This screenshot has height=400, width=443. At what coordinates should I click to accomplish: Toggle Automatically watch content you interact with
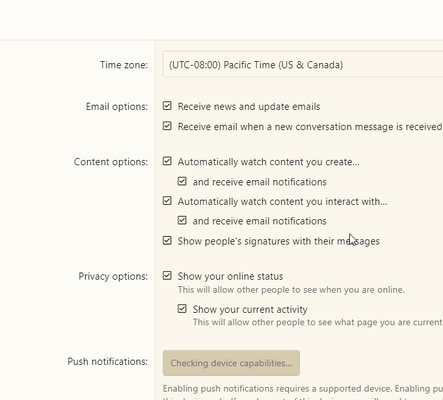[x=167, y=201]
